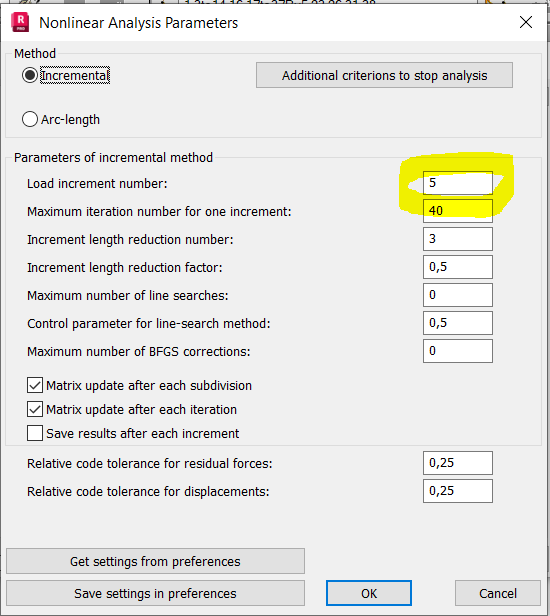The height and width of the screenshot is (616, 550).
Task: Click the Increment length reduction number field
Action: pyautogui.click(x=458, y=239)
